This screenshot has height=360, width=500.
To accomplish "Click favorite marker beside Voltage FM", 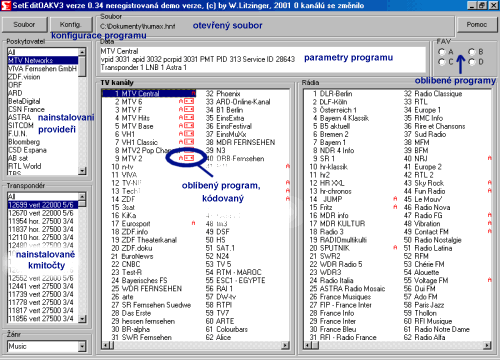I will (x=490, y=280).
